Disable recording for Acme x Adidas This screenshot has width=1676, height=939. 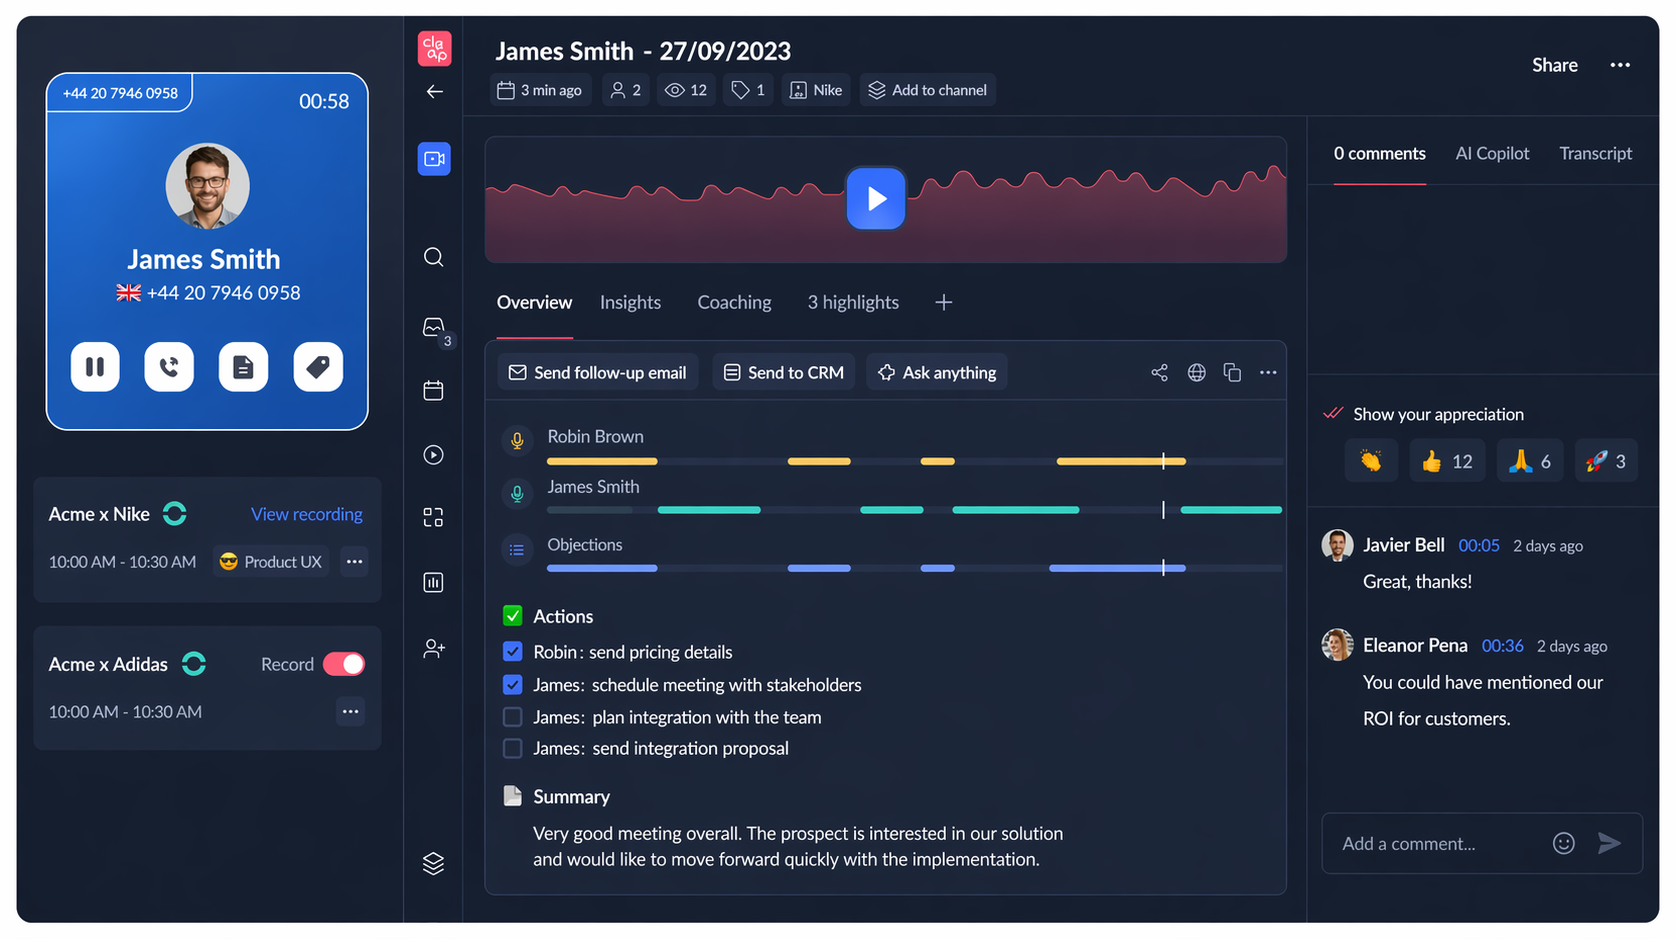click(x=343, y=663)
